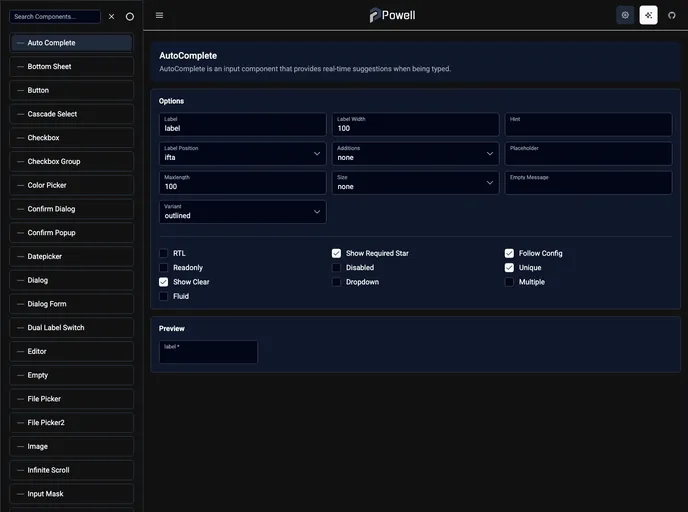Uncheck the Follow Config checkbox
688x512 pixels.
click(x=509, y=253)
